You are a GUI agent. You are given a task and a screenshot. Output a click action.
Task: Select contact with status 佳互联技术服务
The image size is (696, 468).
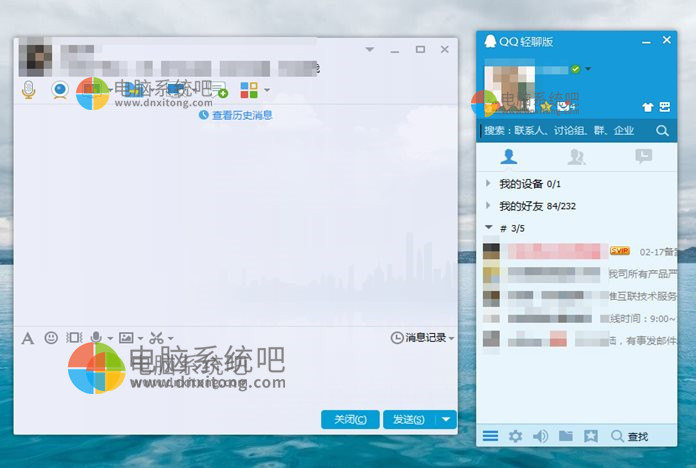tap(579, 296)
